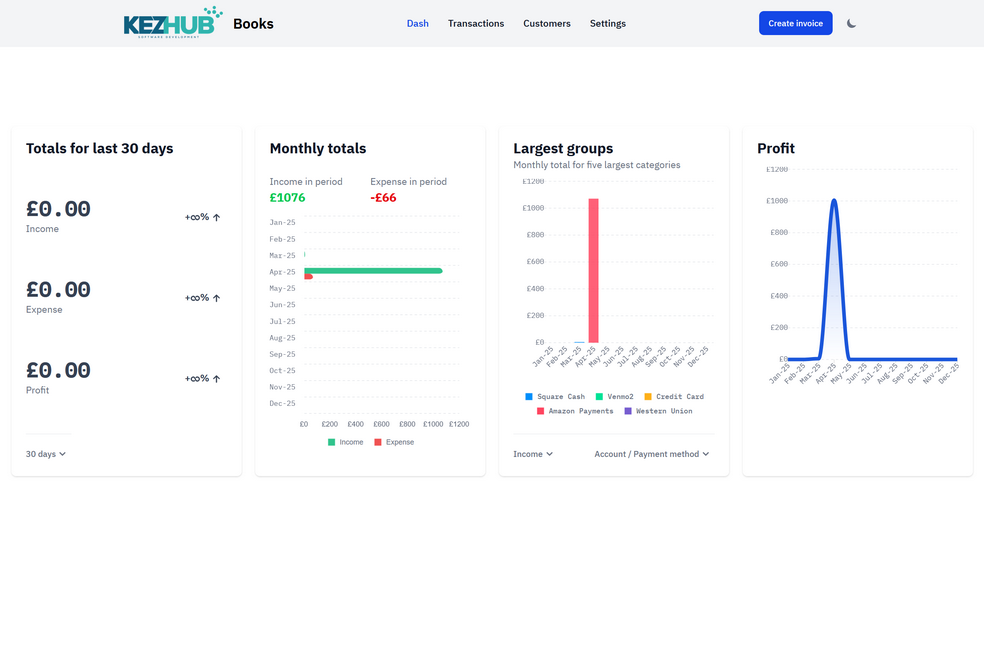This screenshot has height=665, width=984.
Task: Click the green April income bar
Action: (x=372, y=271)
